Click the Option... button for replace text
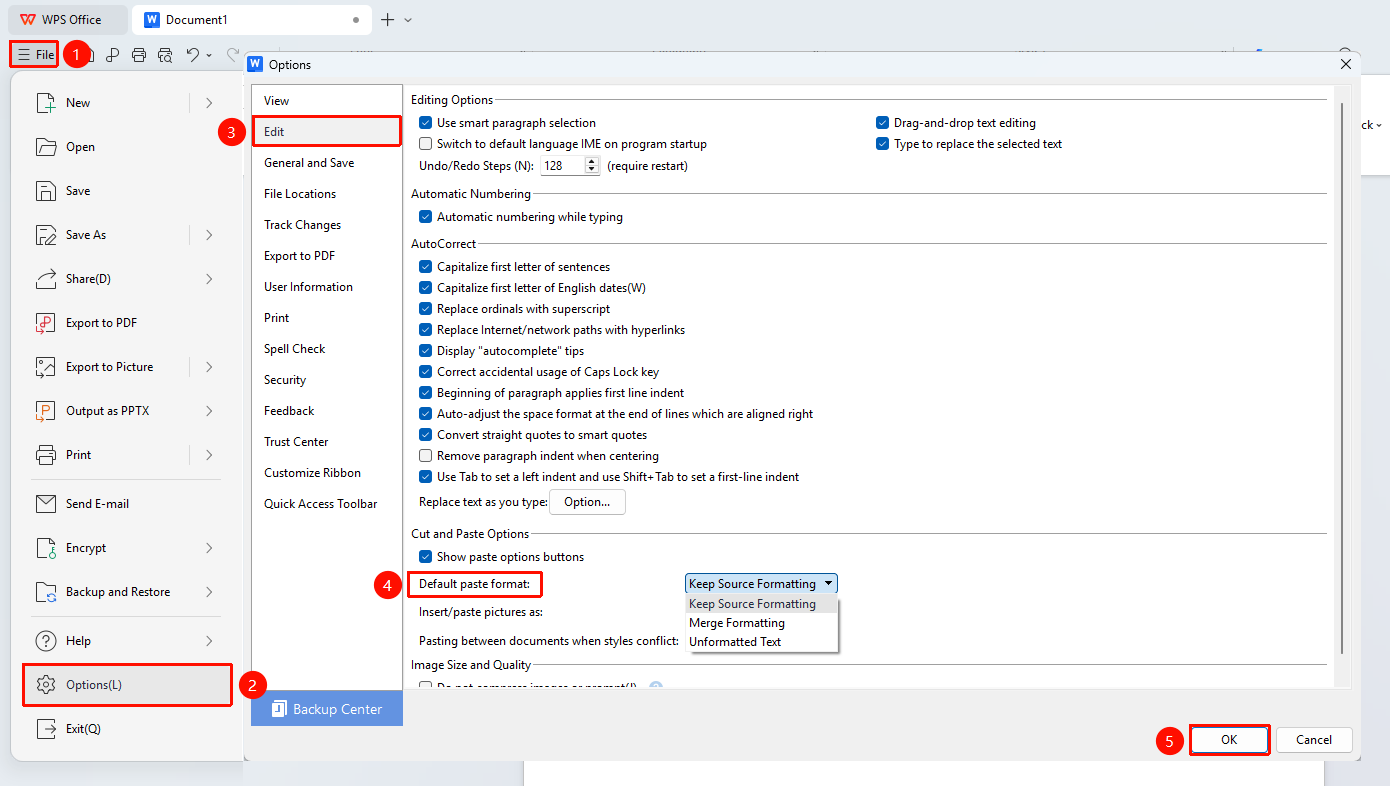This screenshot has height=786, width=1390. pyautogui.click(x=587, y=502)
